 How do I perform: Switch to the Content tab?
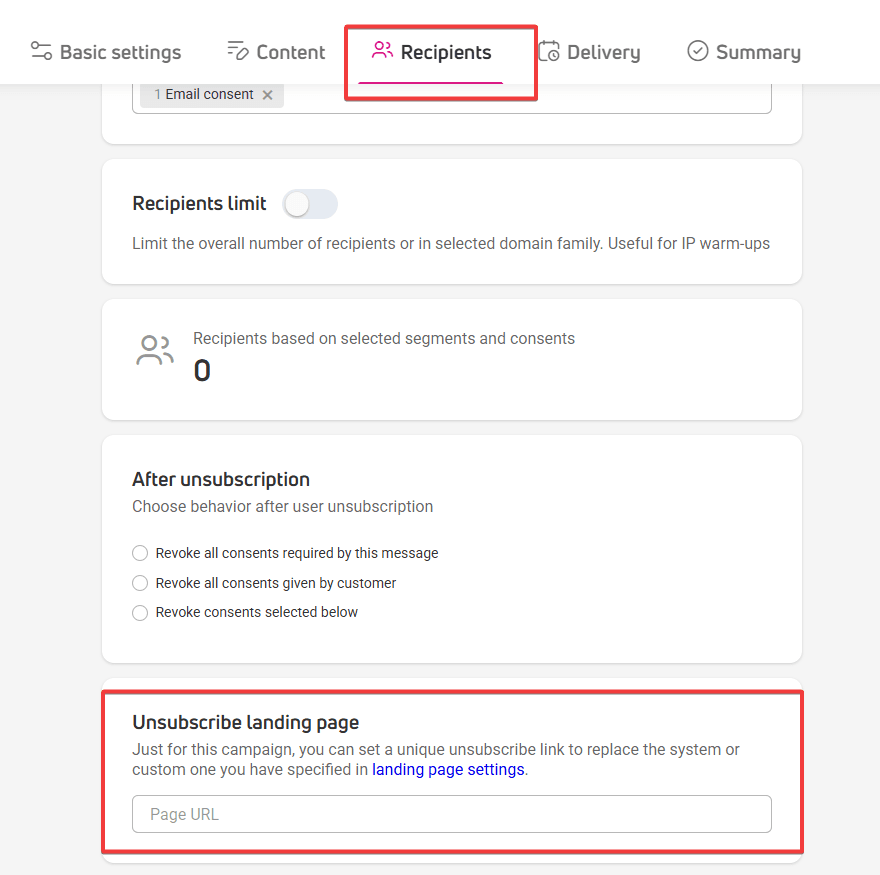[x=276, y=52]
